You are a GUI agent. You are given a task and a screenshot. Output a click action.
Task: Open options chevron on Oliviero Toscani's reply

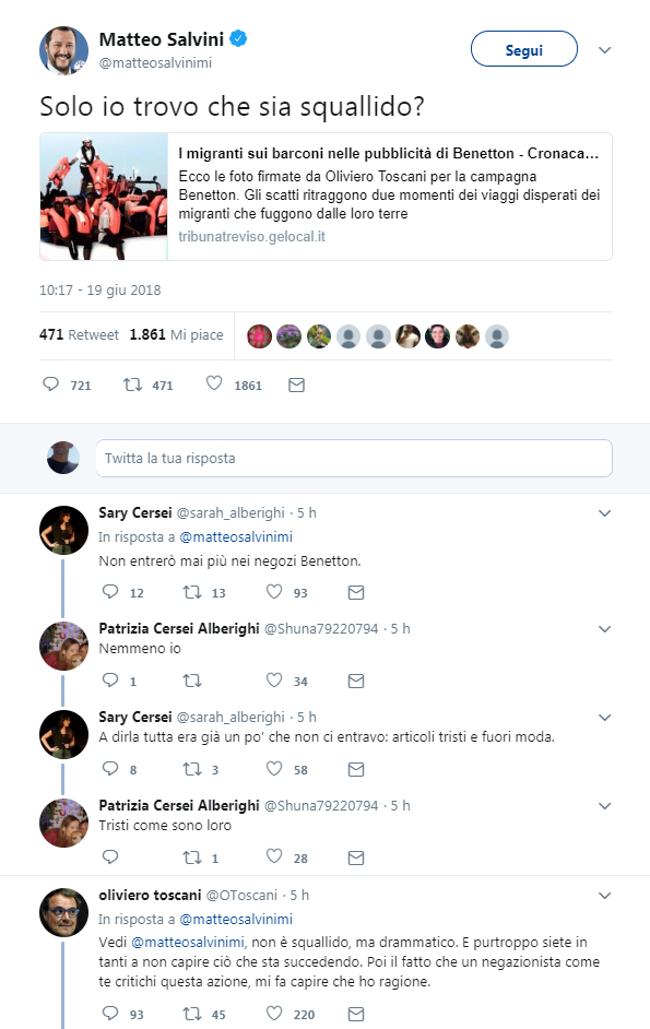coord(604,895)
